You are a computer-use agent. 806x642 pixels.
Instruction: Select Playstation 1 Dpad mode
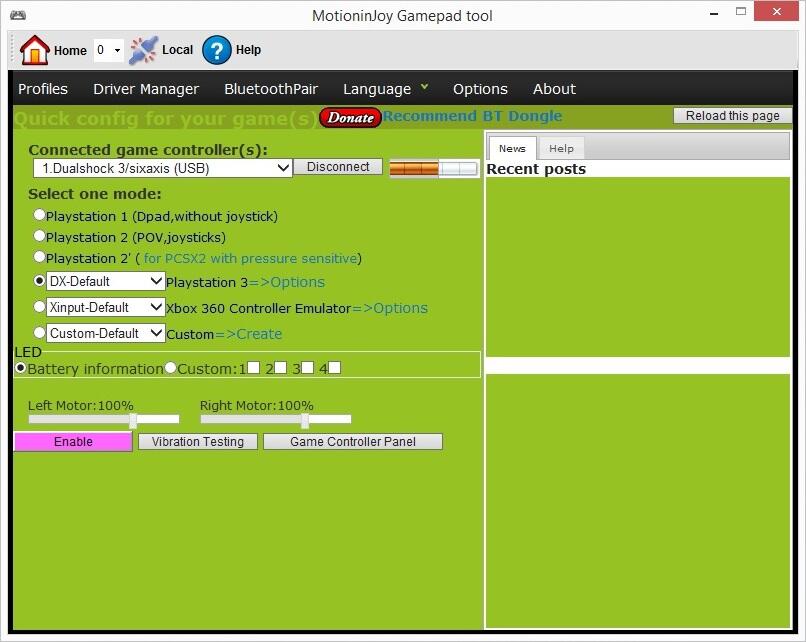[39, 214]
